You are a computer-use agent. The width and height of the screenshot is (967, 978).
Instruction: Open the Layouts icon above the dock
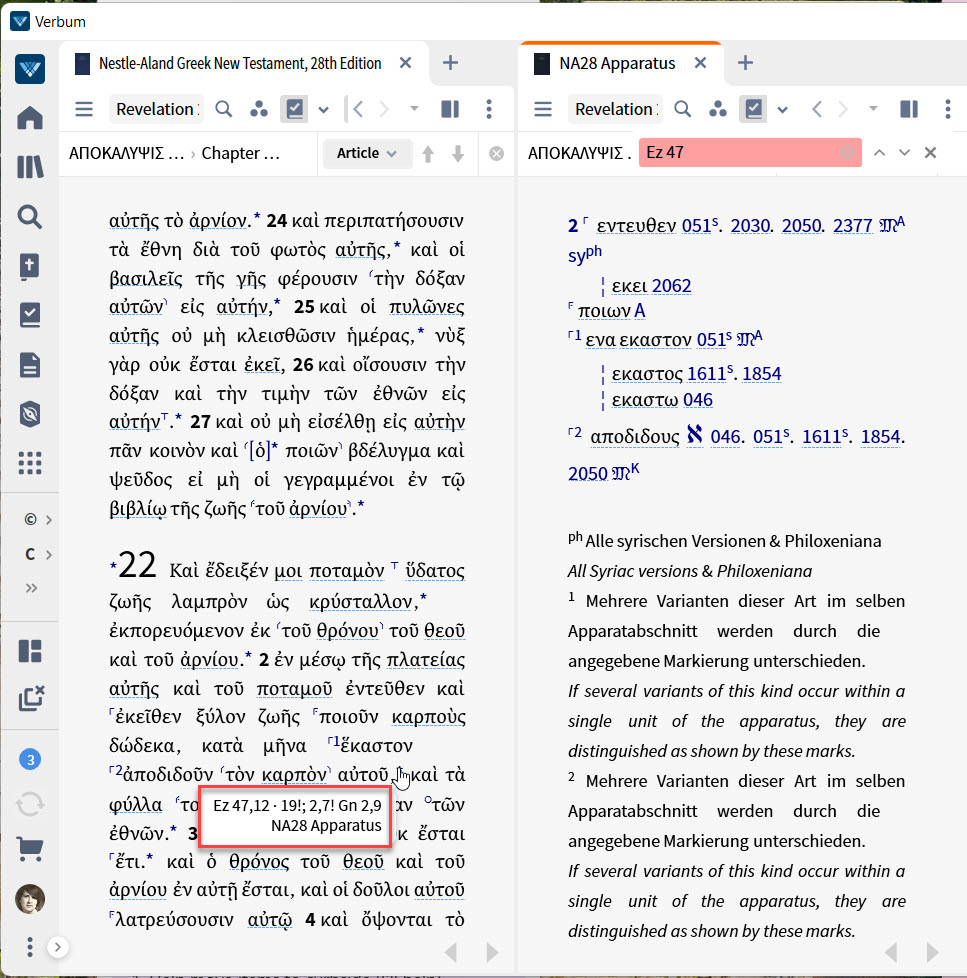(30, 650)
